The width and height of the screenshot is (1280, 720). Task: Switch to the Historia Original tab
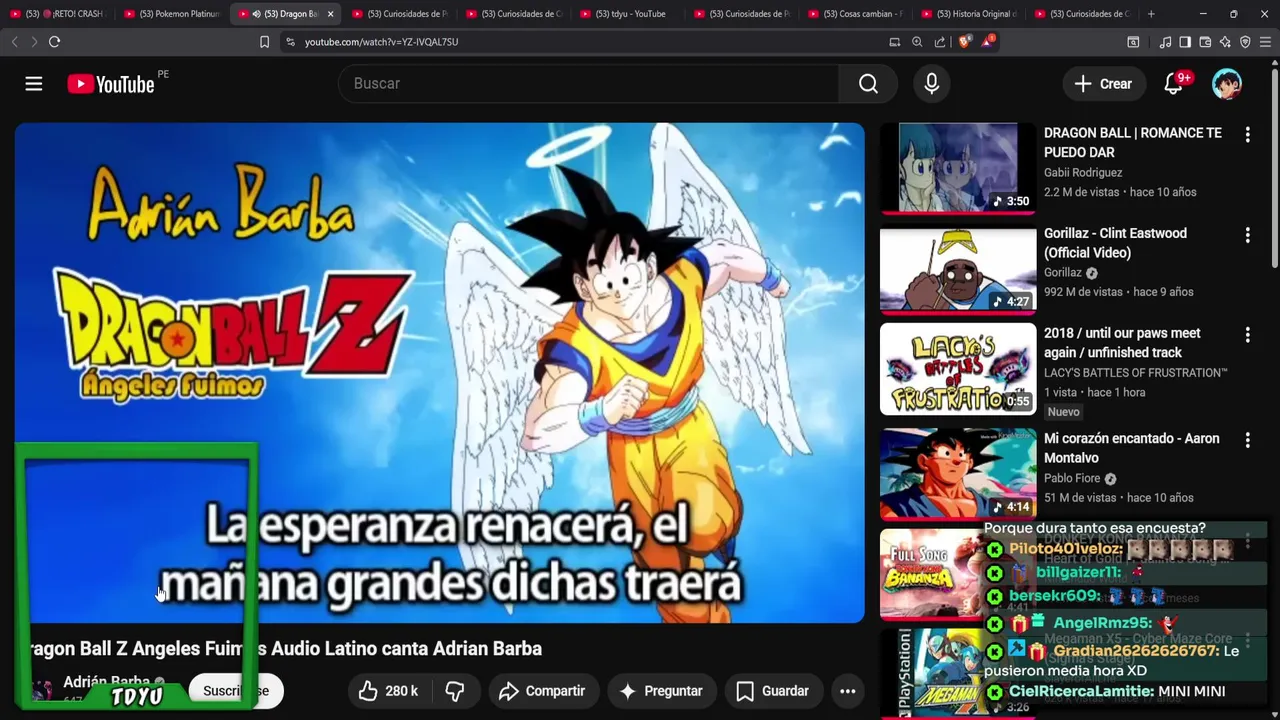[x=971, y=14]
